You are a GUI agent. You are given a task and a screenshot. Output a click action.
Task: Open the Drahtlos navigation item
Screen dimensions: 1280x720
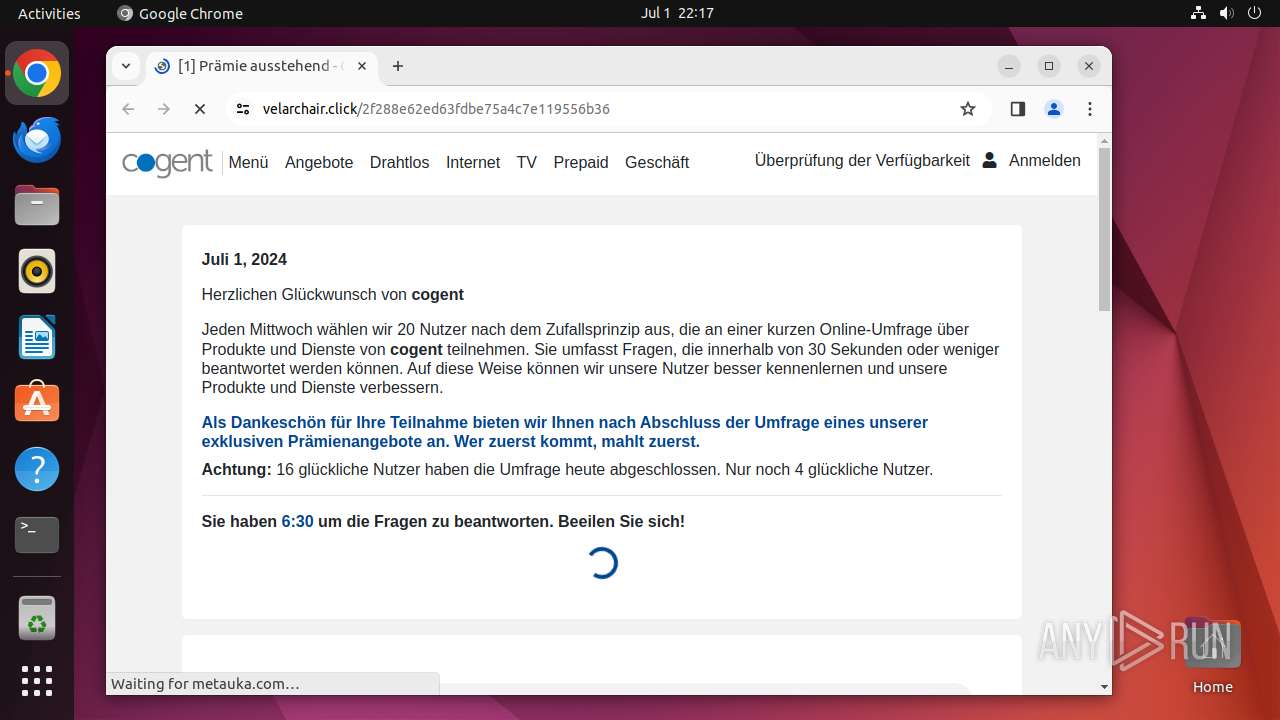tap(399, 162)
